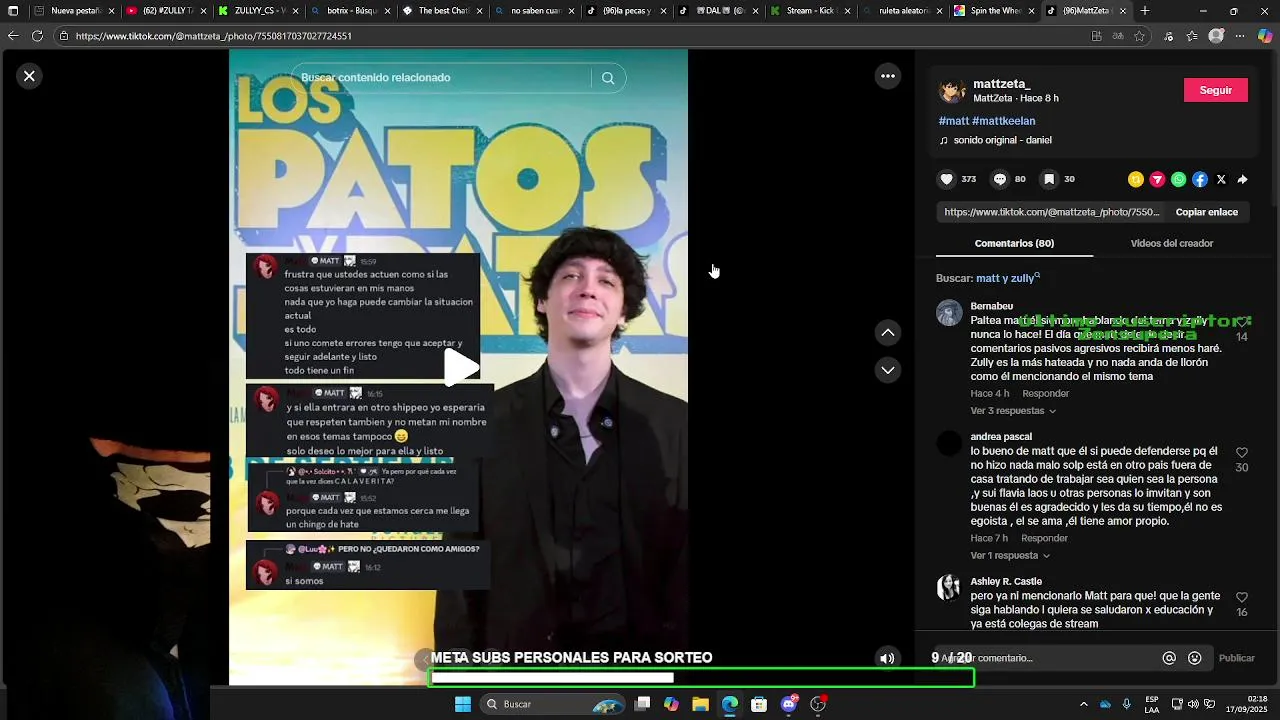Open File Explorer from the taskbar

point(700,704)
